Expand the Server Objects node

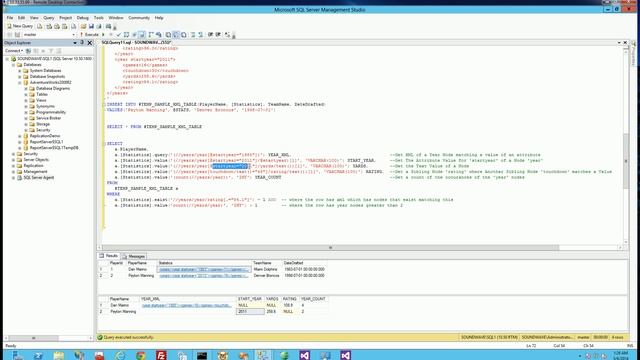click(13, 160)
